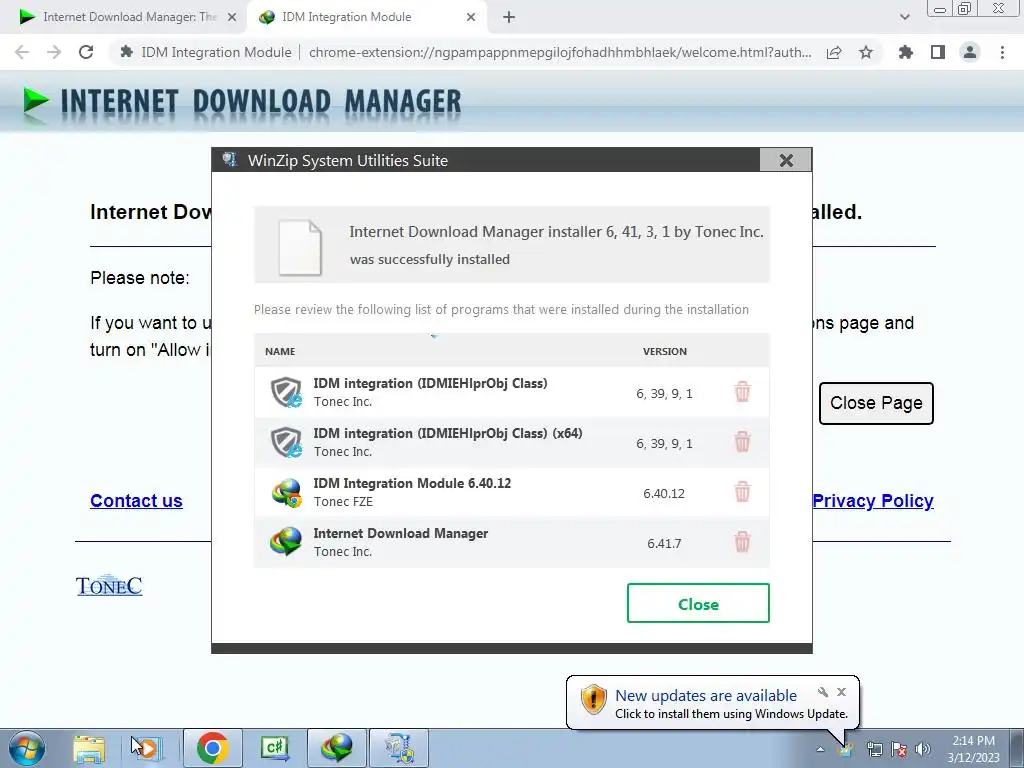Click the address bar URL
Viewport: 1024px width, 768px height.
coord(560,52)
